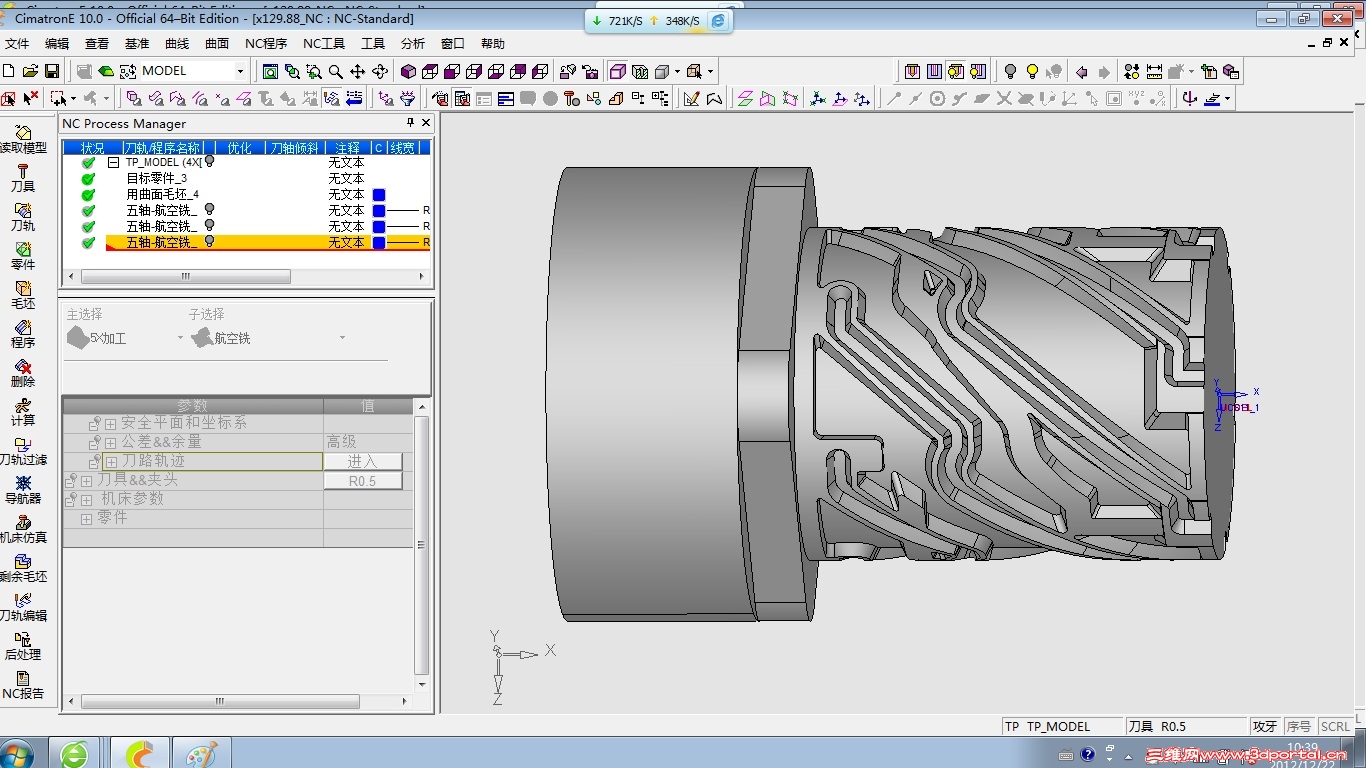Screen dimensions: 1366x768
Task: Open the 刀轨编辑 (toolpath edit) tool
Action: [23, 607]
